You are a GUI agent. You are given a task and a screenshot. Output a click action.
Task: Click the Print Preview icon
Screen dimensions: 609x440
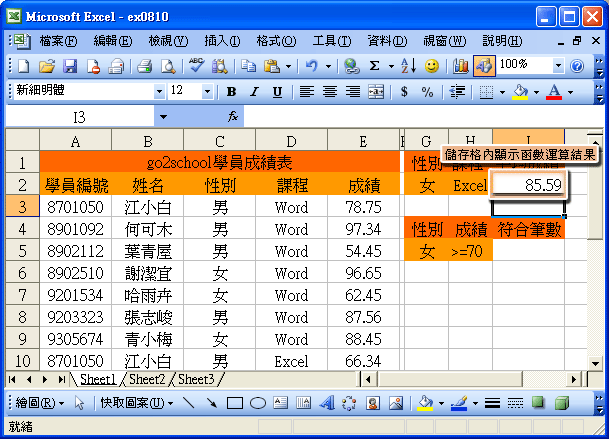[167, 66]
